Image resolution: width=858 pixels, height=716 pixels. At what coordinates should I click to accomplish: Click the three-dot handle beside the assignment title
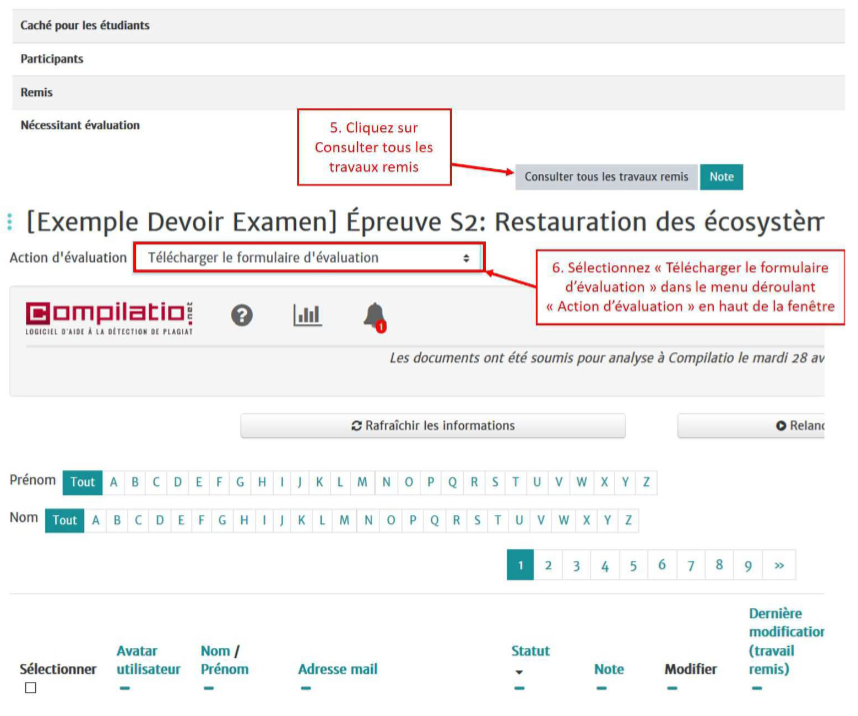tap(10, 222)
